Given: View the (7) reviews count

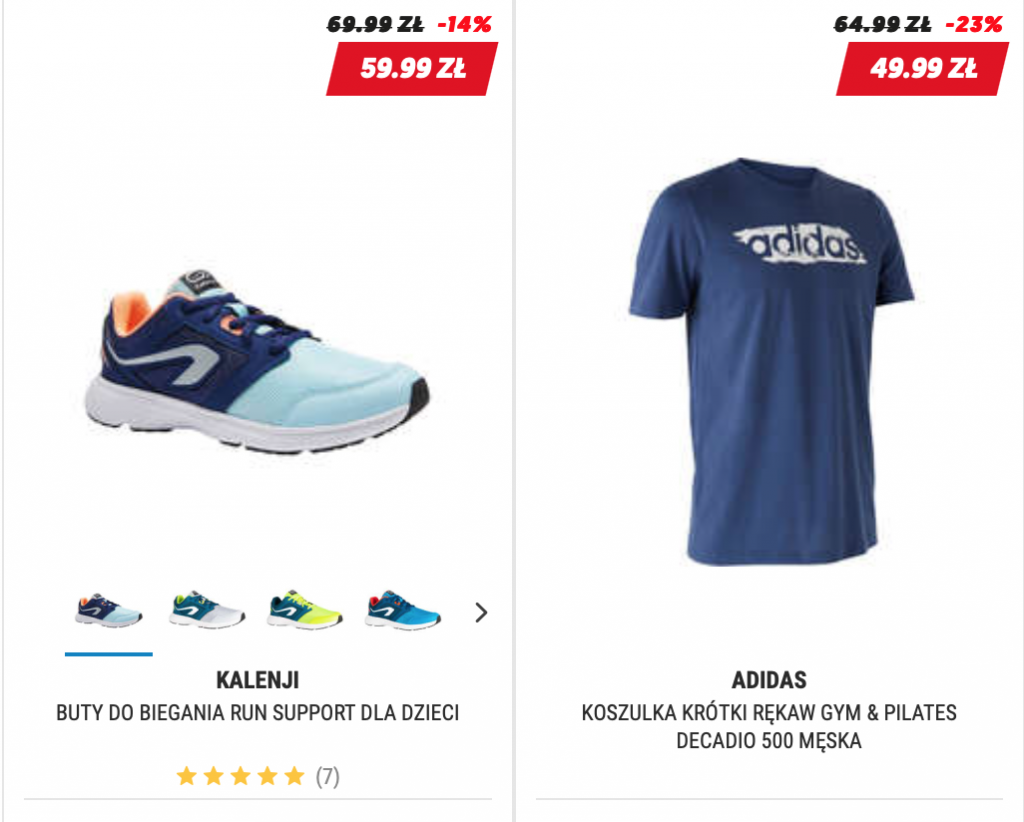Looking at the screenshot, I should pyautogui.click(x=328, y=776).
